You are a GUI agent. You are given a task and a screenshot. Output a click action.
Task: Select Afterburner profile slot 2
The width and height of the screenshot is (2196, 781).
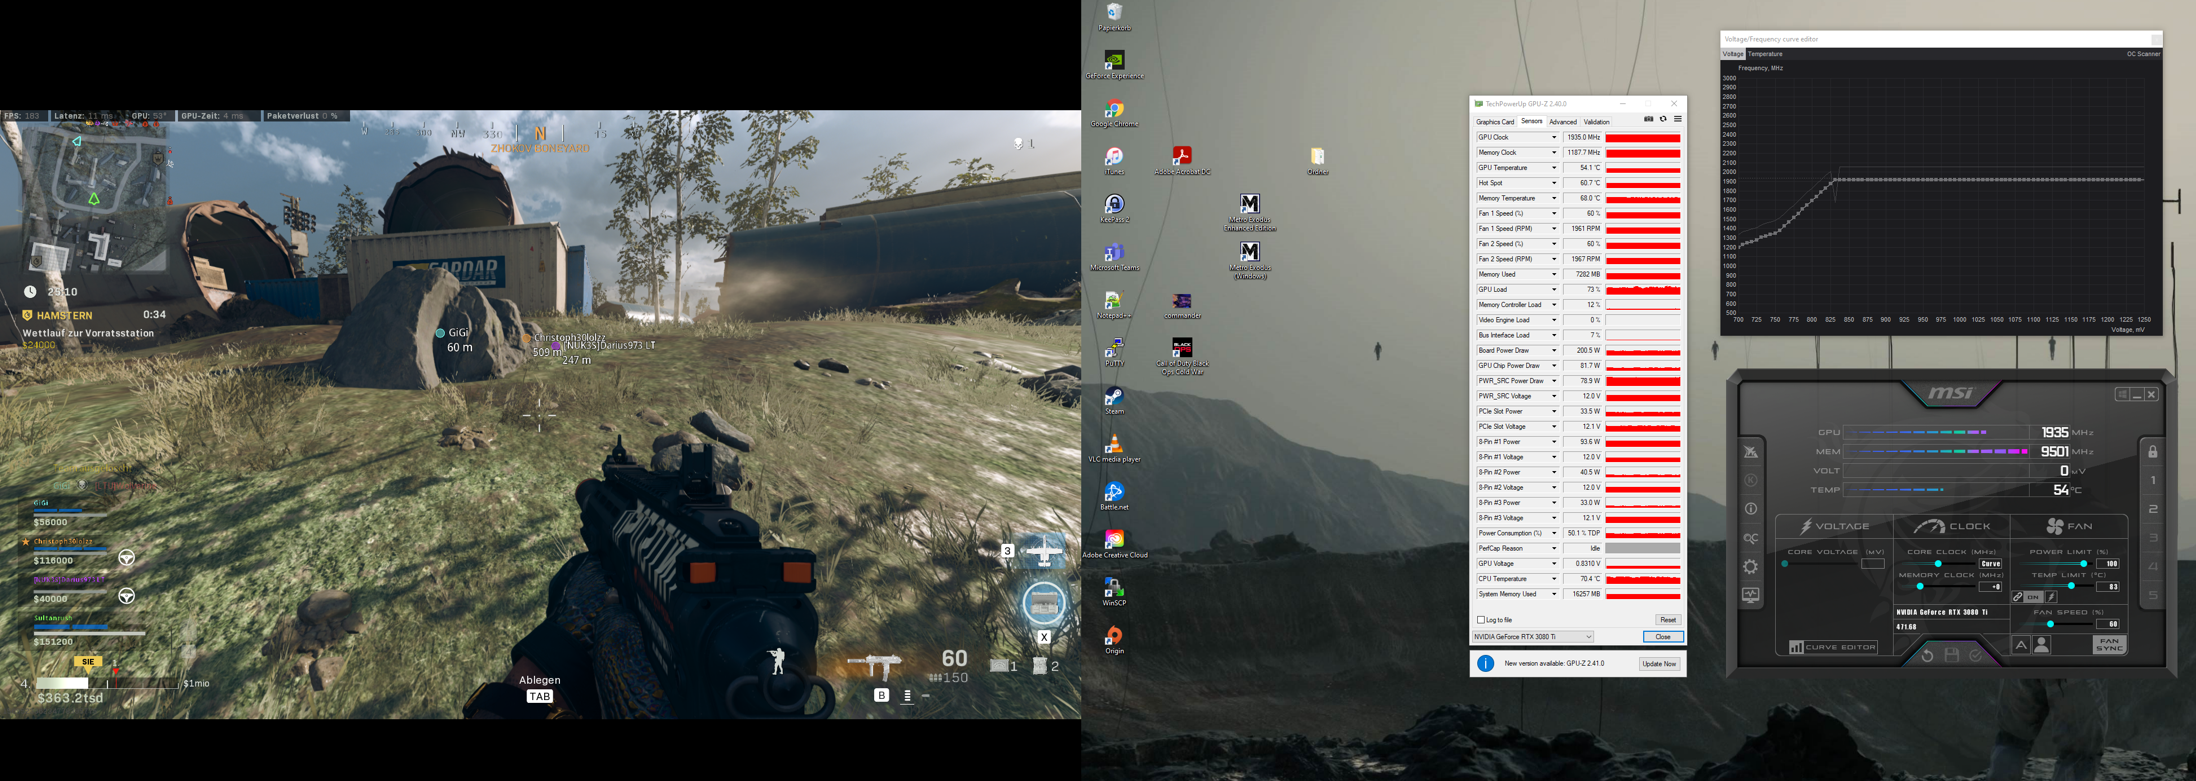pos(2153,509)
